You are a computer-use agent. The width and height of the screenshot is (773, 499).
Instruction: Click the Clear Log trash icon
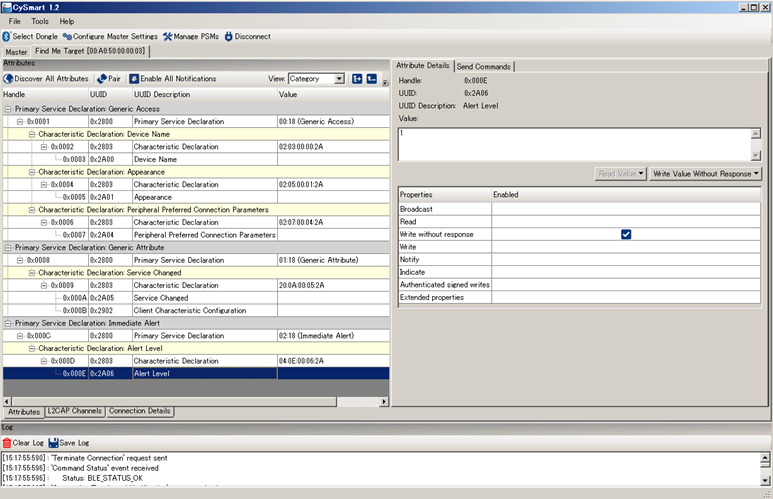click(x=7, y=443)
